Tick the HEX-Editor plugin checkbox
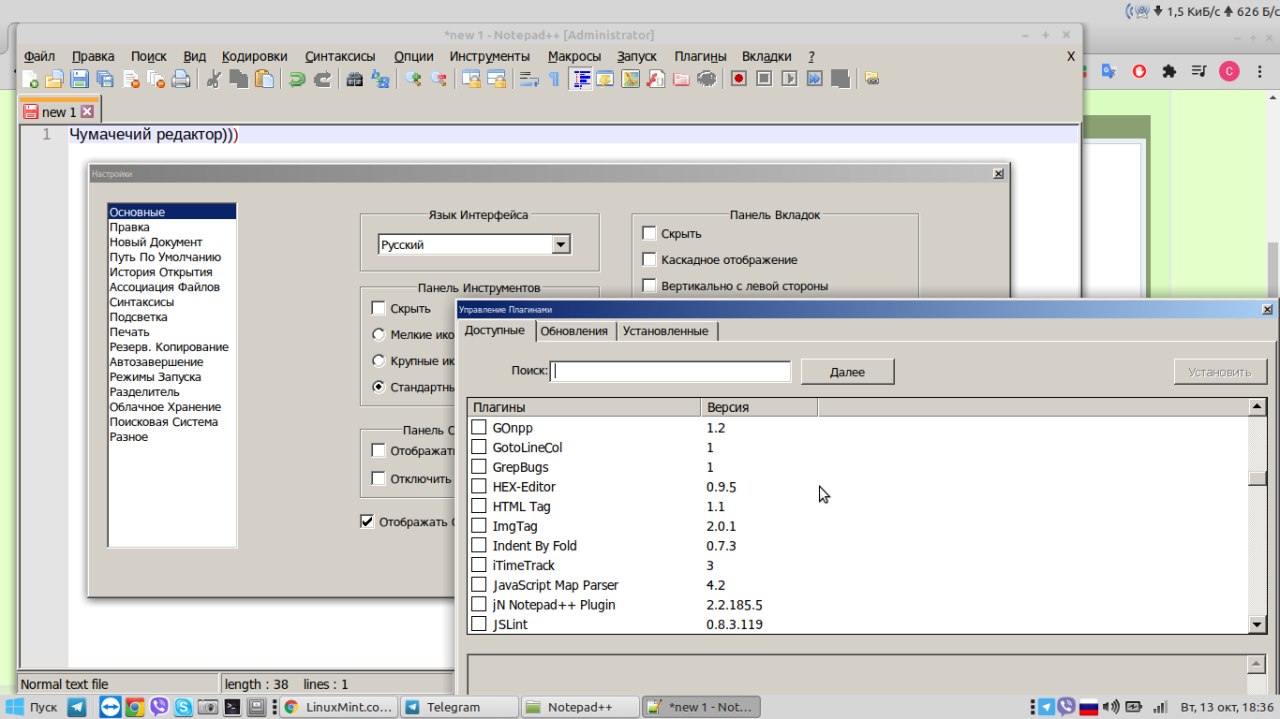Viewport: 1280px width, 719px height. (x=479, y=487)
